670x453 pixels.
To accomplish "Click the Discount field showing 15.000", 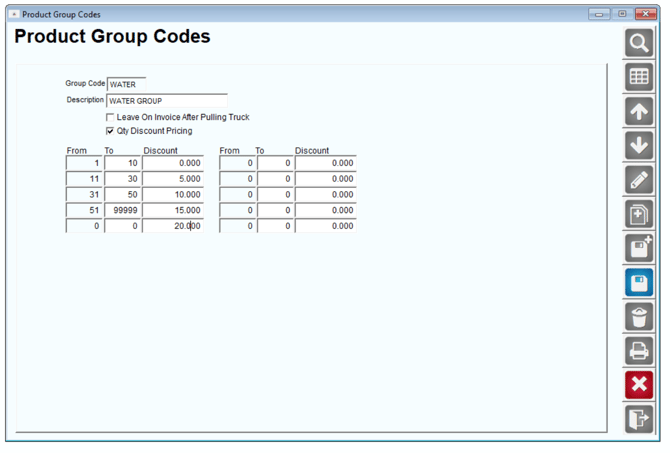I will click(173, 210).
